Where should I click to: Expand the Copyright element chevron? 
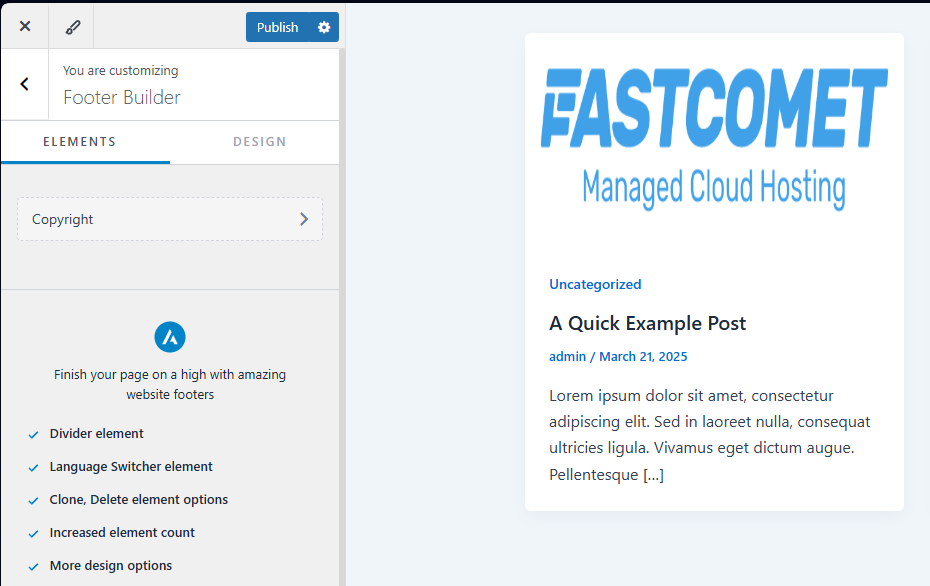click(304, 219)
